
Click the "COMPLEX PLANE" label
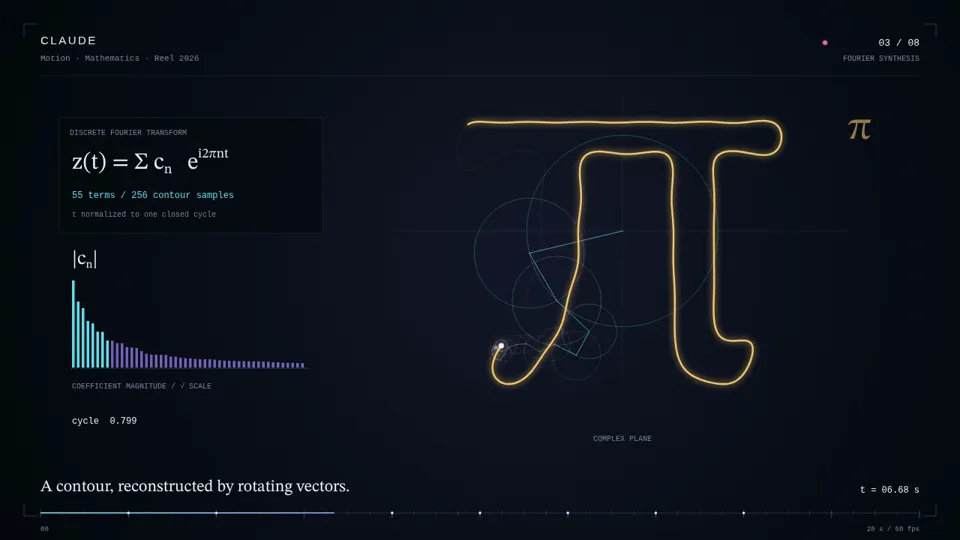(x=622, y=438)
